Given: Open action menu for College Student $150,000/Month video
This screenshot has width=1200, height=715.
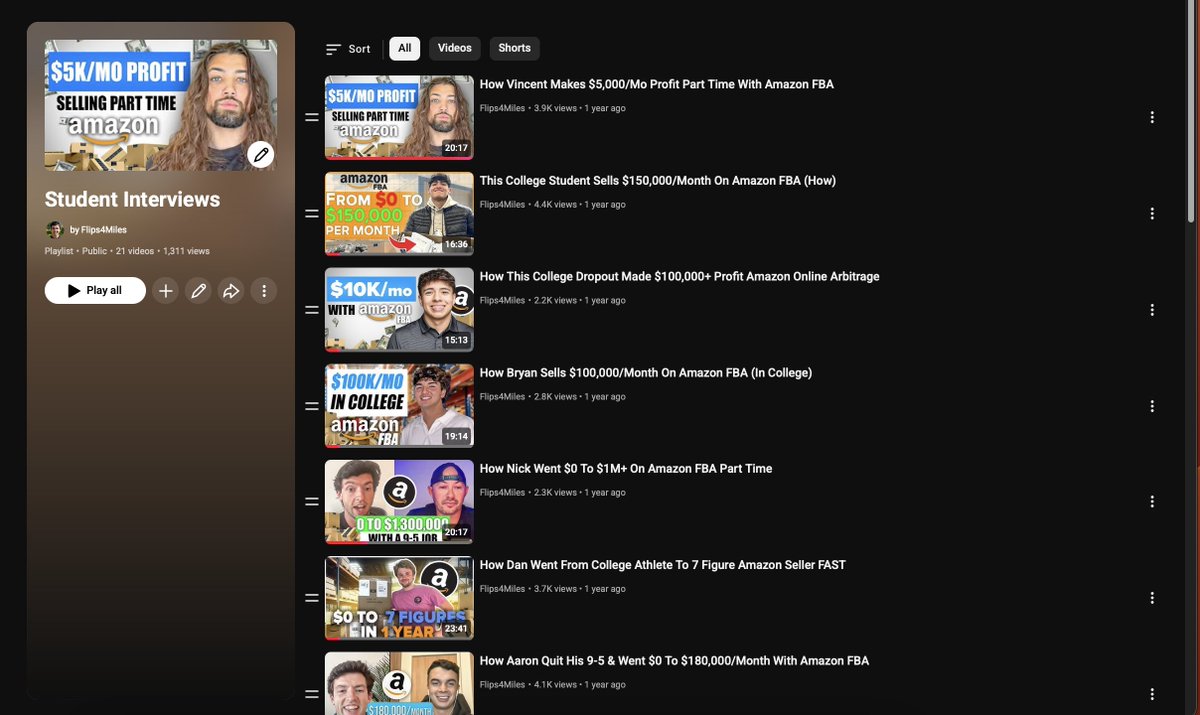Looking at the screenshot, I should [x=1152, y=214].
